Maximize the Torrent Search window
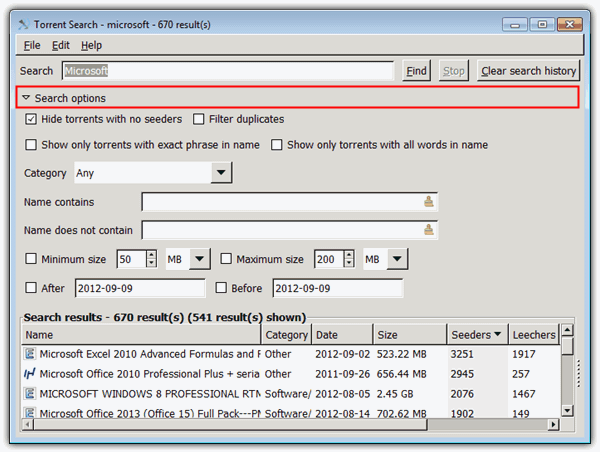The height and width of the screenshot is (452, 600). pos(542,24)
